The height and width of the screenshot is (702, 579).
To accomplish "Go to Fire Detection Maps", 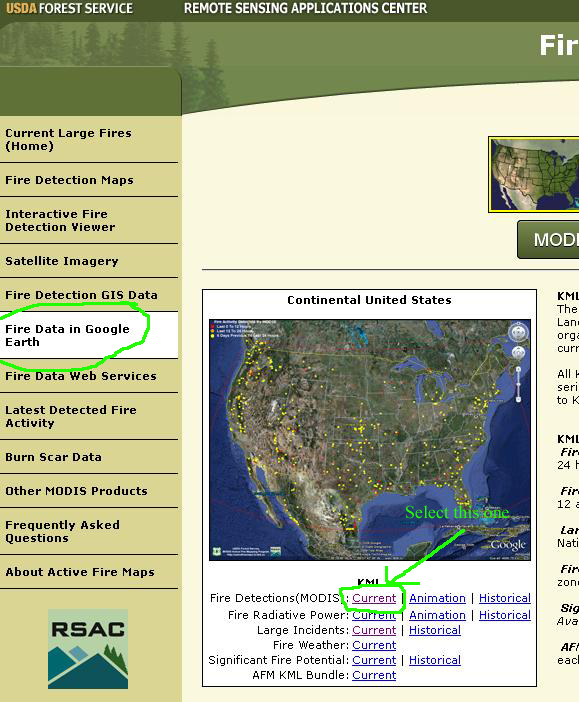I will (69, 180).
